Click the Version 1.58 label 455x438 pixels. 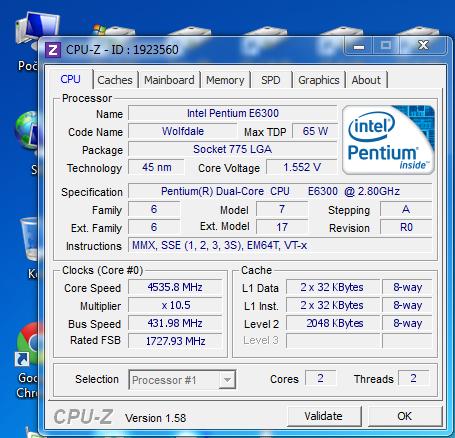(x=155, y=418)
